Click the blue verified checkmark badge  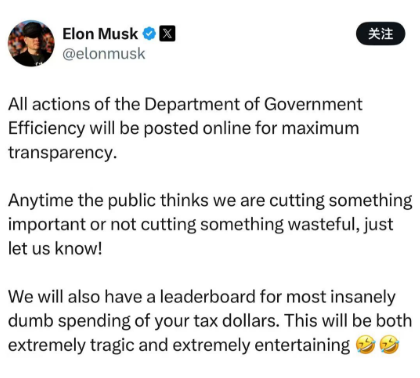tap(149, 34)
